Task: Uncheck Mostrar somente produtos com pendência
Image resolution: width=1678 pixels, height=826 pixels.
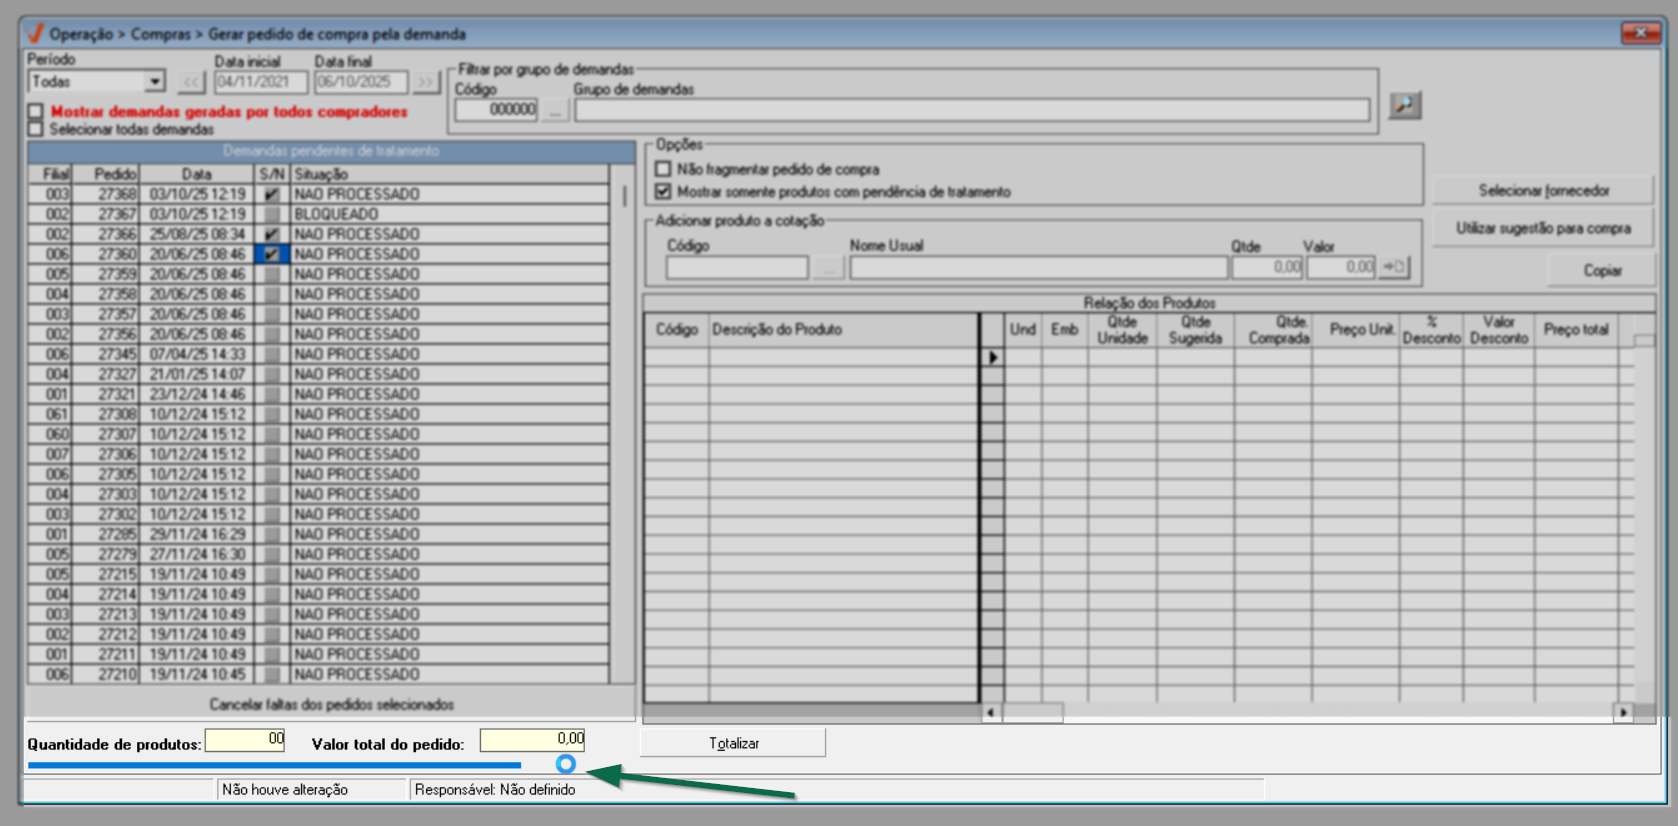Action: click(x=663, y=191)
